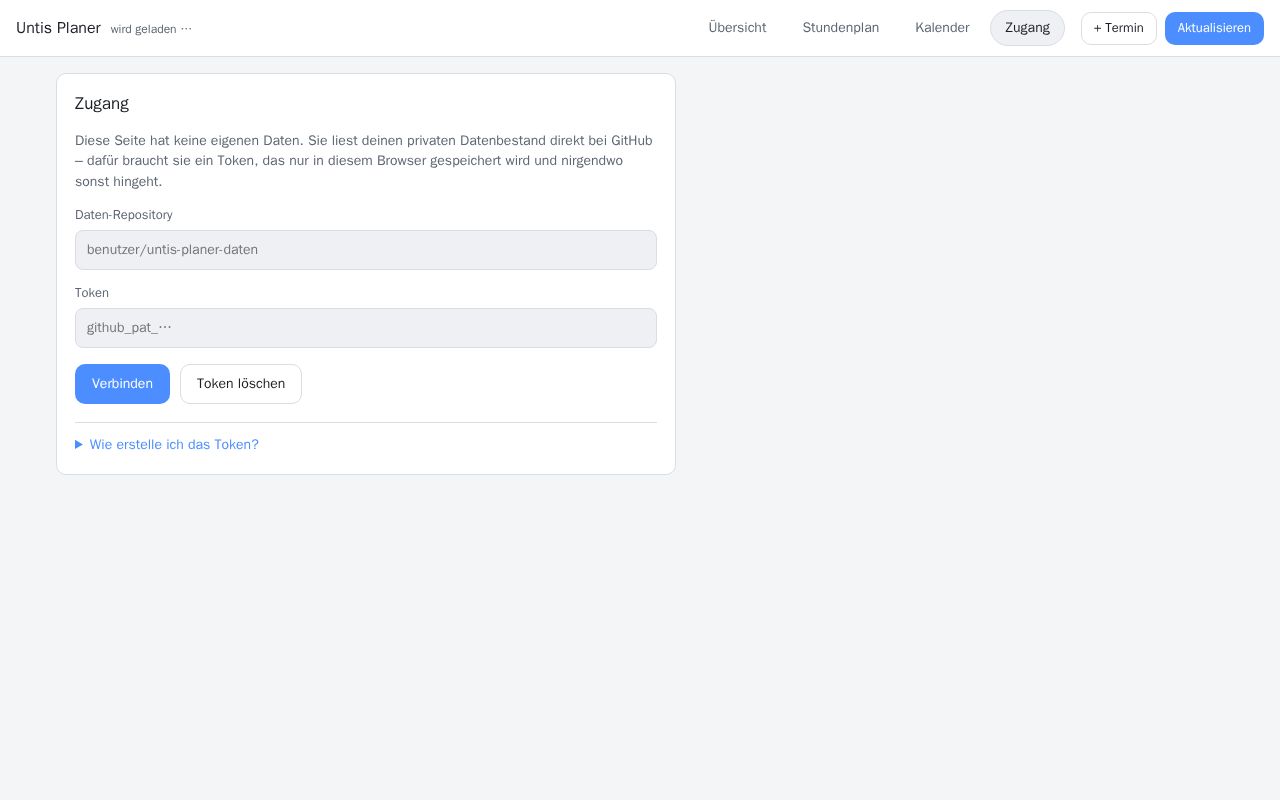The image size is (1280, 800).
Task: Focus the Daten-Repository input field
Action: point(366,250)
